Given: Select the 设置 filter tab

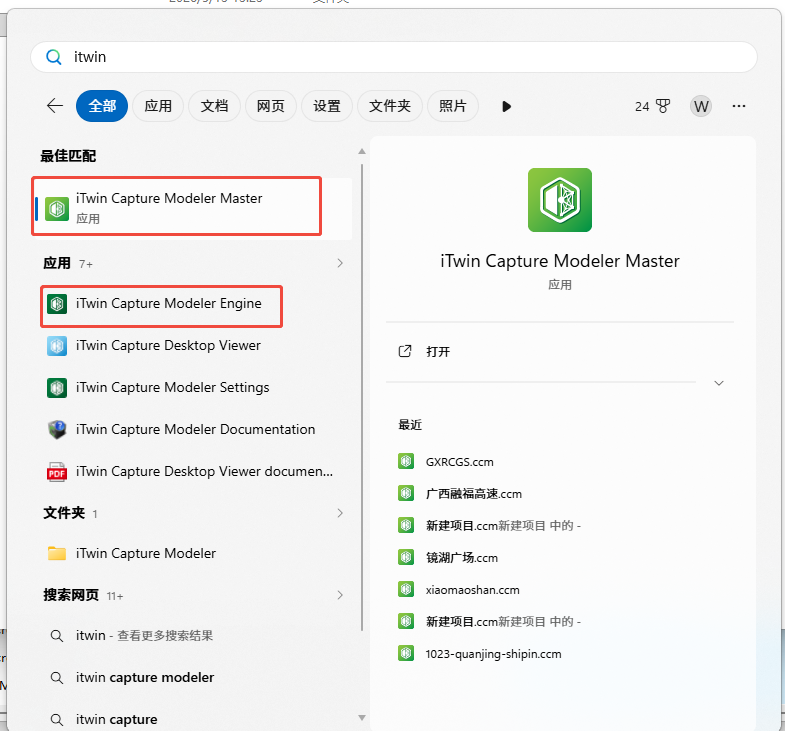Looking at the screenshot, I should pos(327,106).
